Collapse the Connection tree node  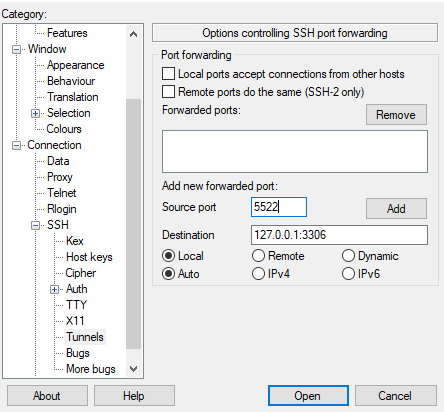pyautogui.click(x=16, y=145)
